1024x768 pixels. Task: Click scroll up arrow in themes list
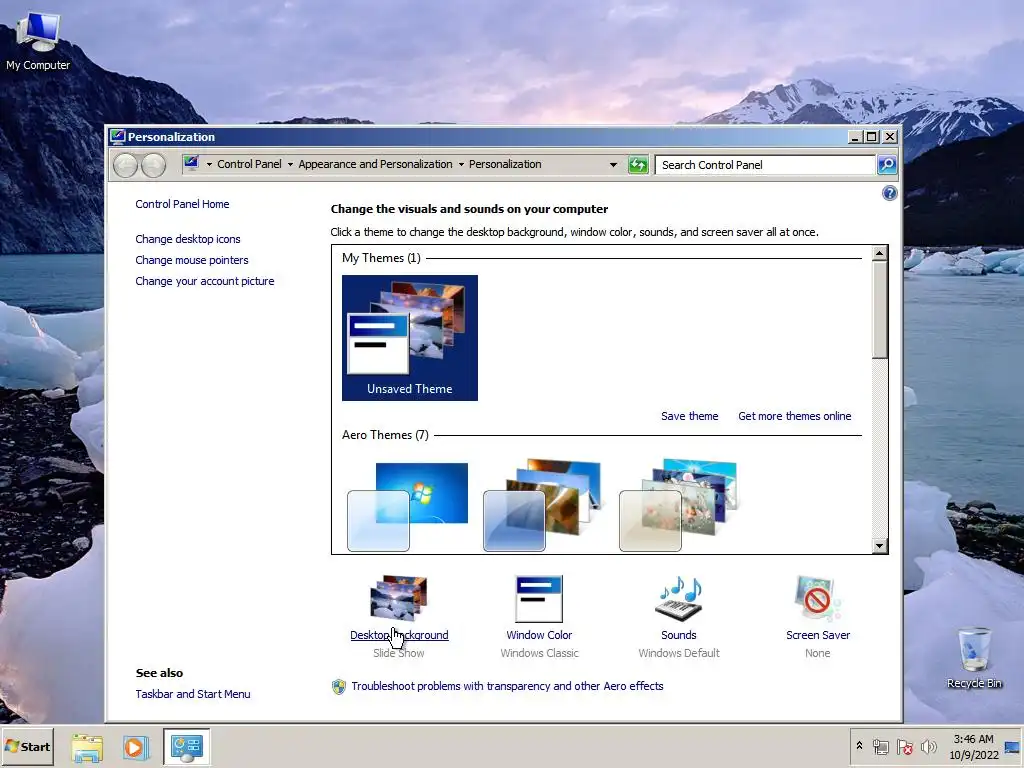pos(880,253)
